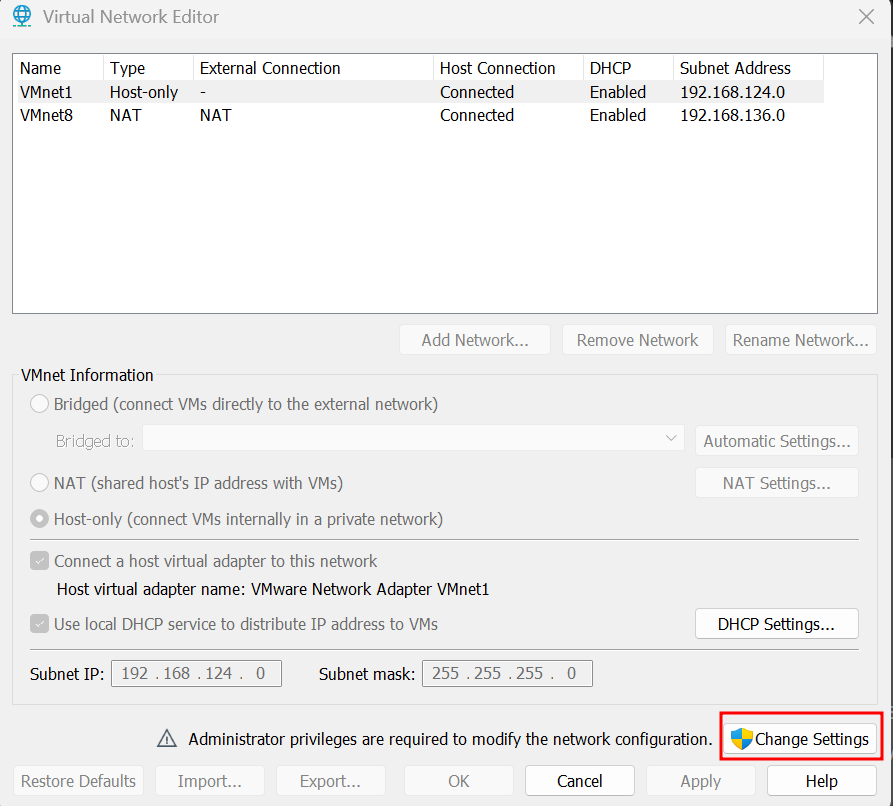
Task: Click the Subnet mask field
Action: pos(507,673)
